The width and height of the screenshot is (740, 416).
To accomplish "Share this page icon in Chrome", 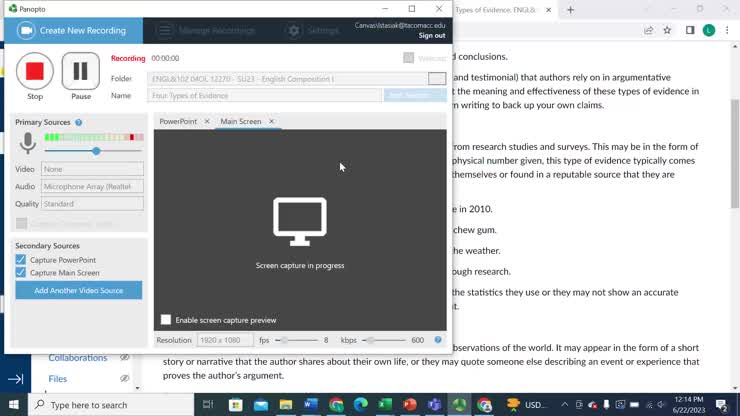I will click(648, 31).
